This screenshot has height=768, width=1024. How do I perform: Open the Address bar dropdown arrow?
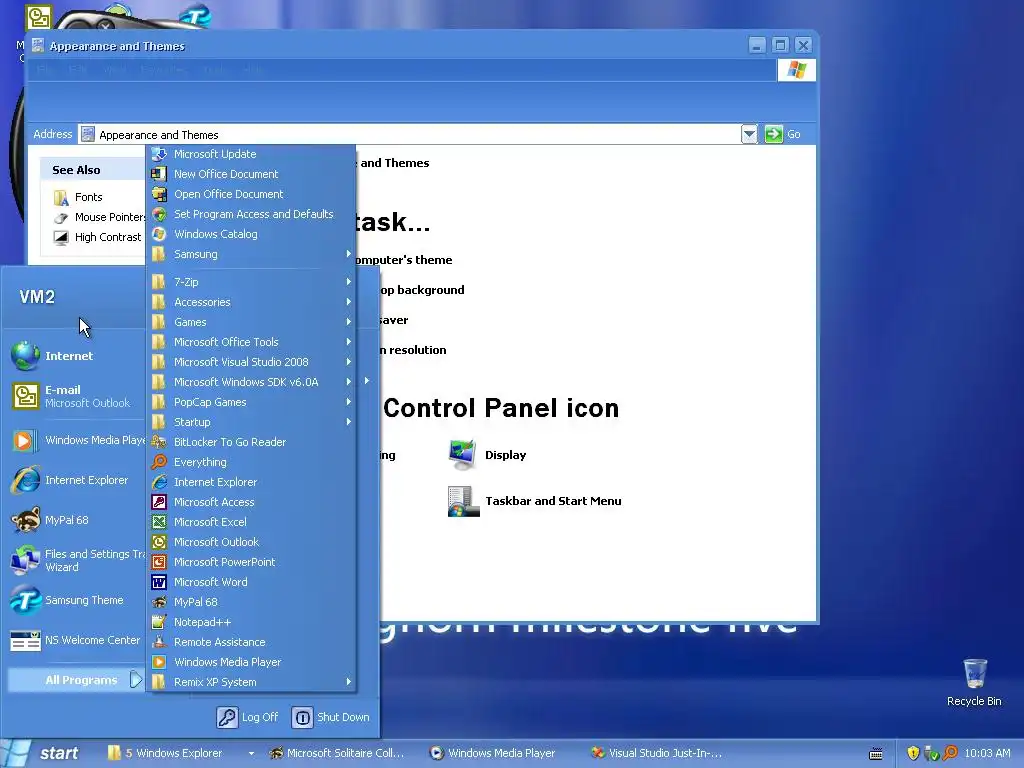749,135
